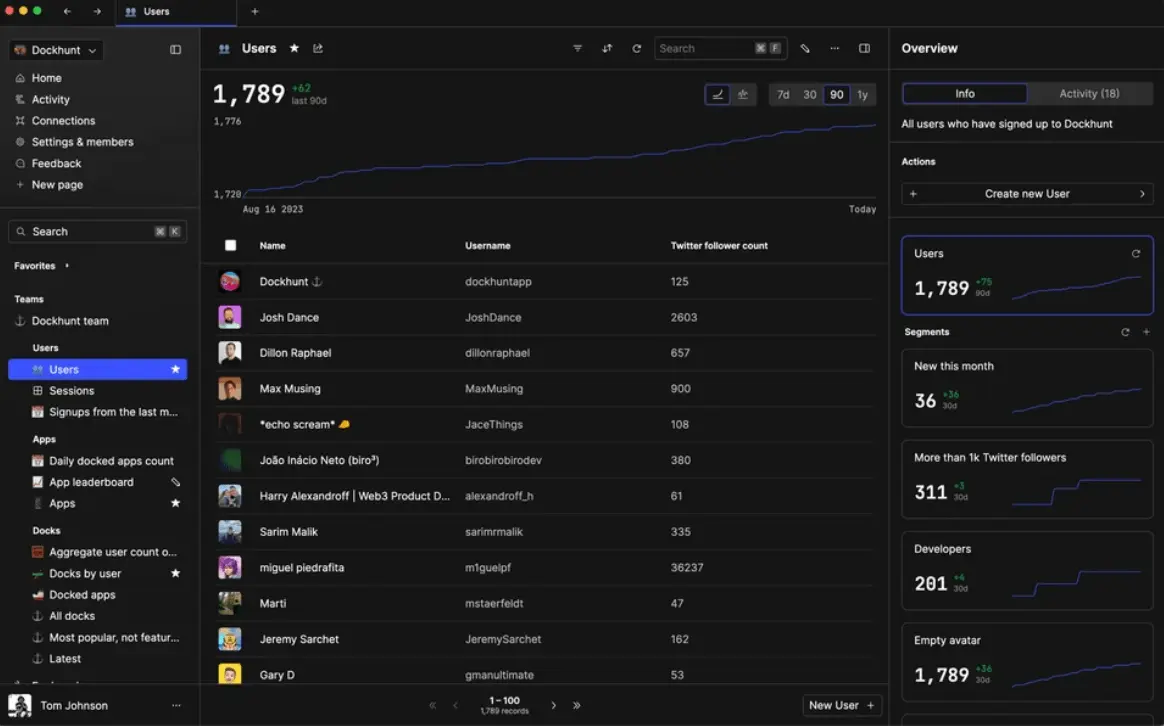1164x726 pixels.
Task: Refresh the Users metric card
Action: [1136, 254]
